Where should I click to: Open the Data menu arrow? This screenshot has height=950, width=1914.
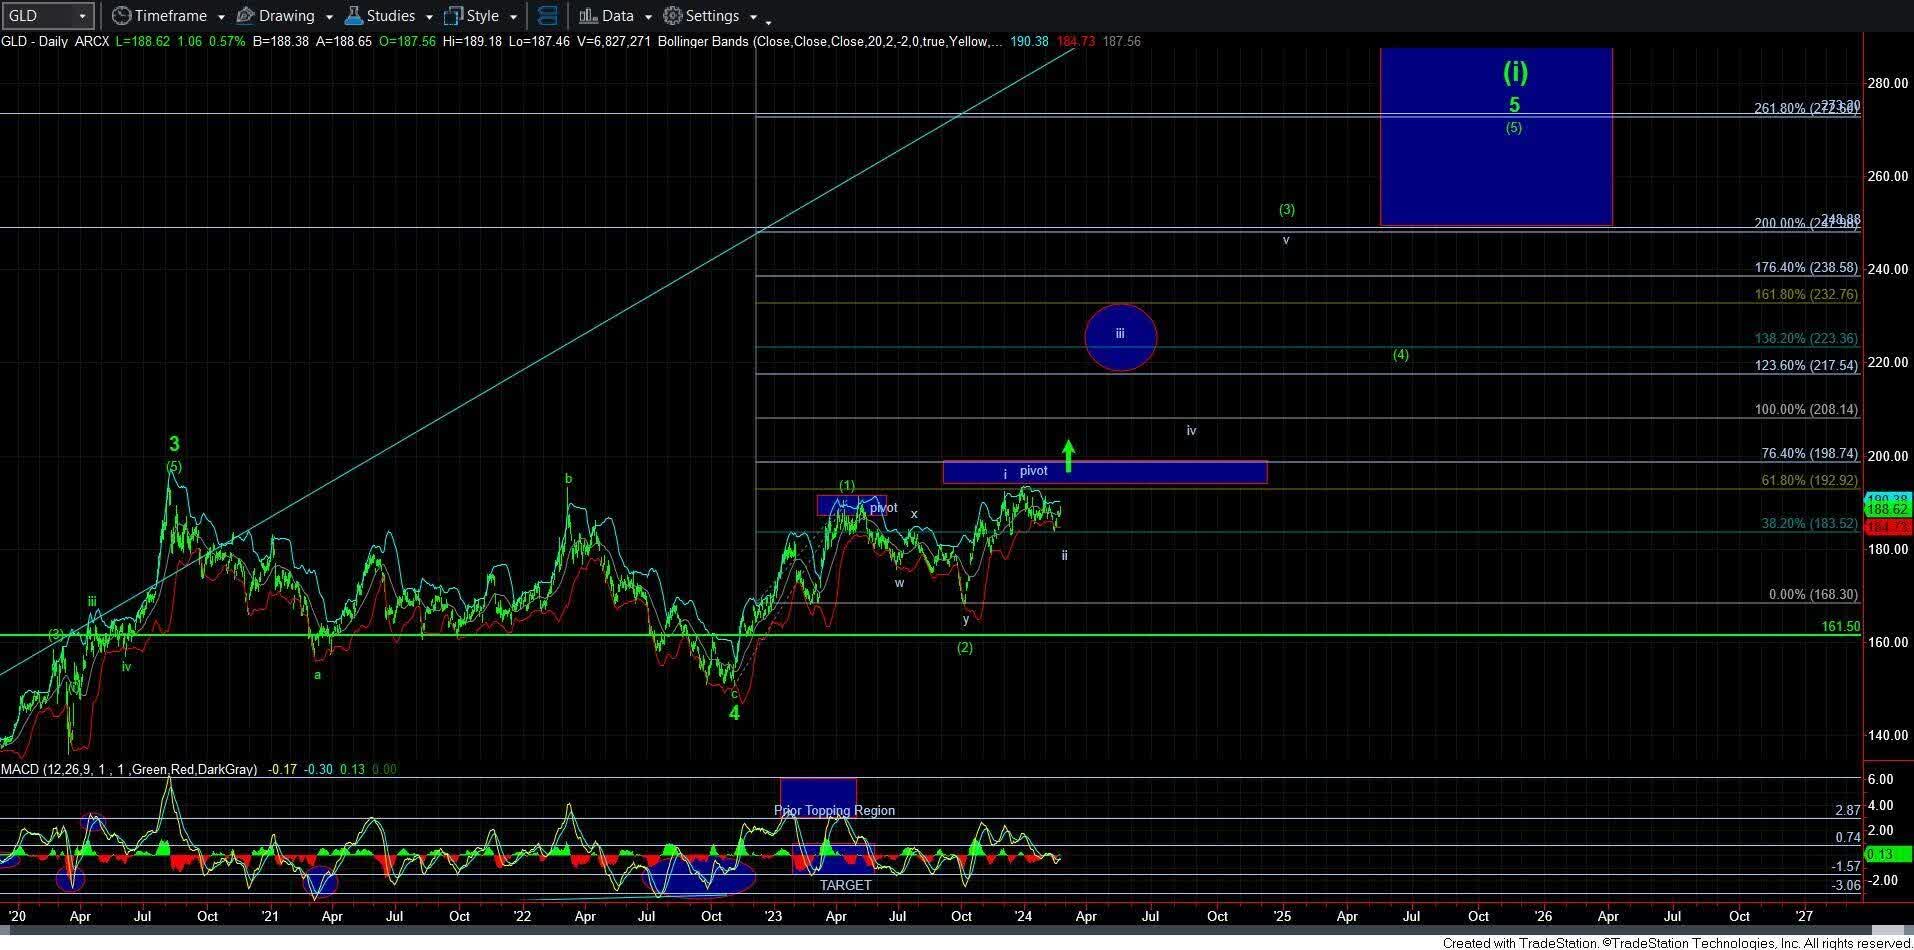[x=648, y=17]
